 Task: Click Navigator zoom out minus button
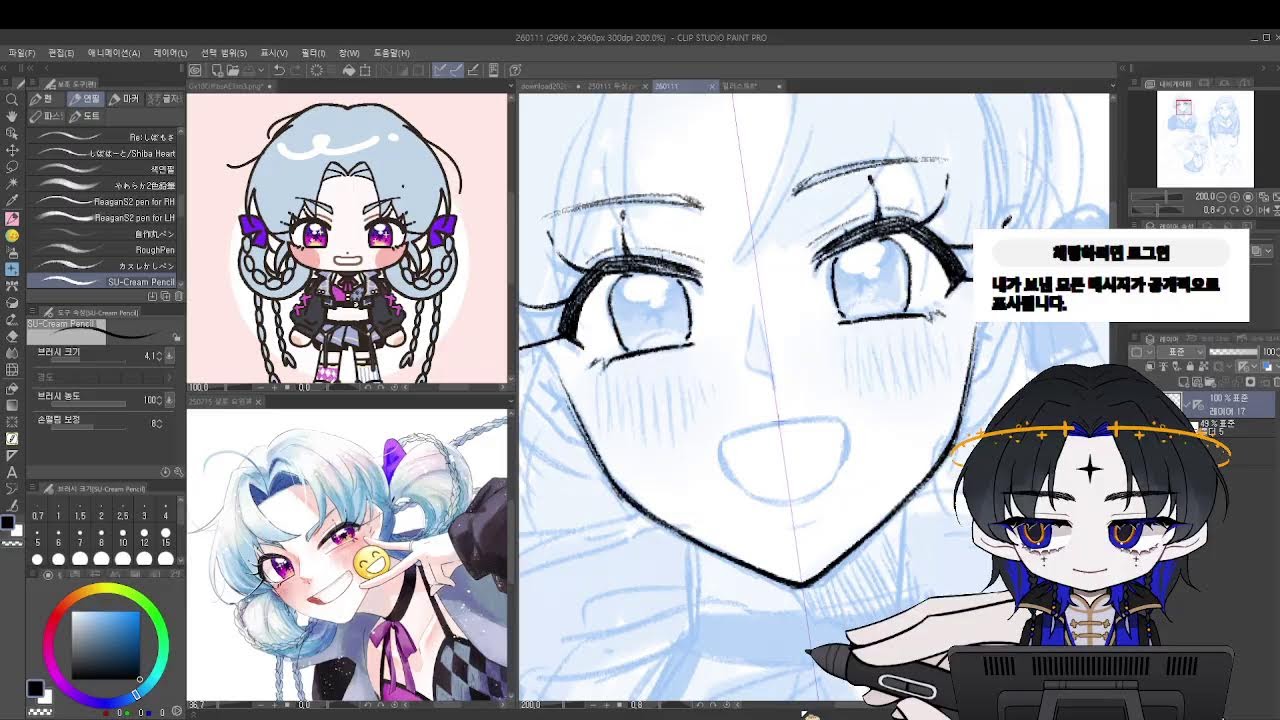click(1222, 197)
